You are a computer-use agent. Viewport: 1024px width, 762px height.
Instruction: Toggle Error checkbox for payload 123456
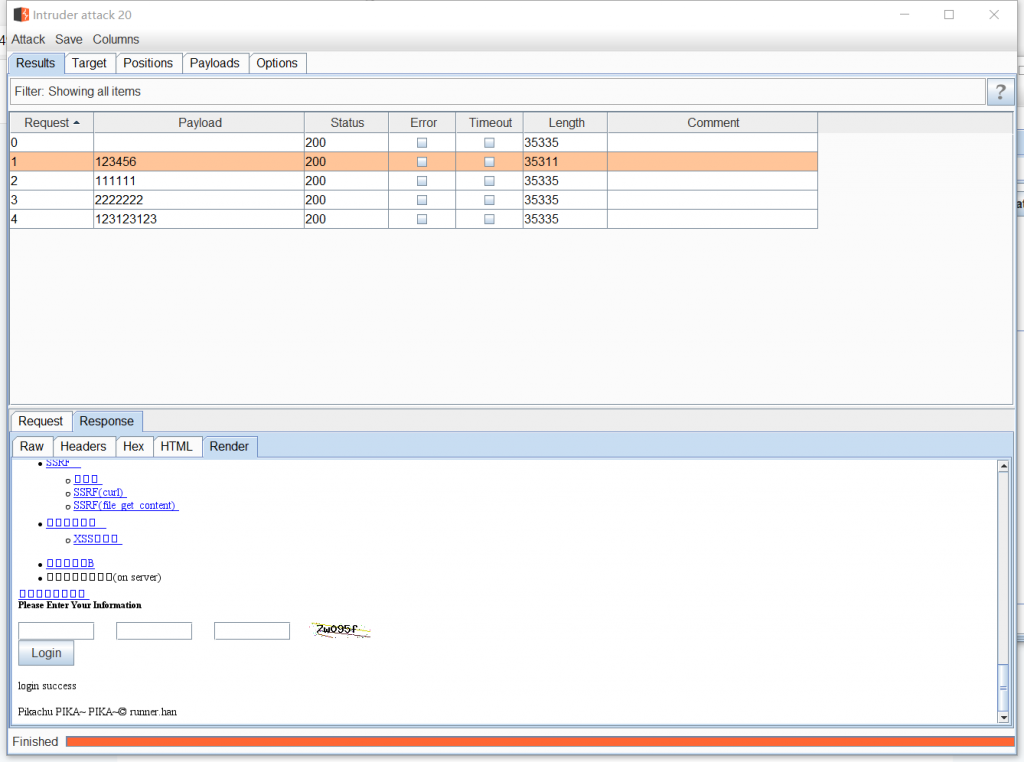coord(422,162)
